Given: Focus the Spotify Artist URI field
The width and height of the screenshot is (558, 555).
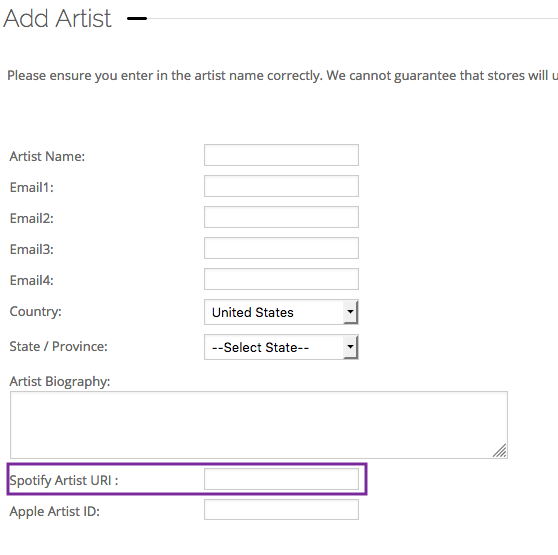Looking at the screenshot, I should 281,479.
